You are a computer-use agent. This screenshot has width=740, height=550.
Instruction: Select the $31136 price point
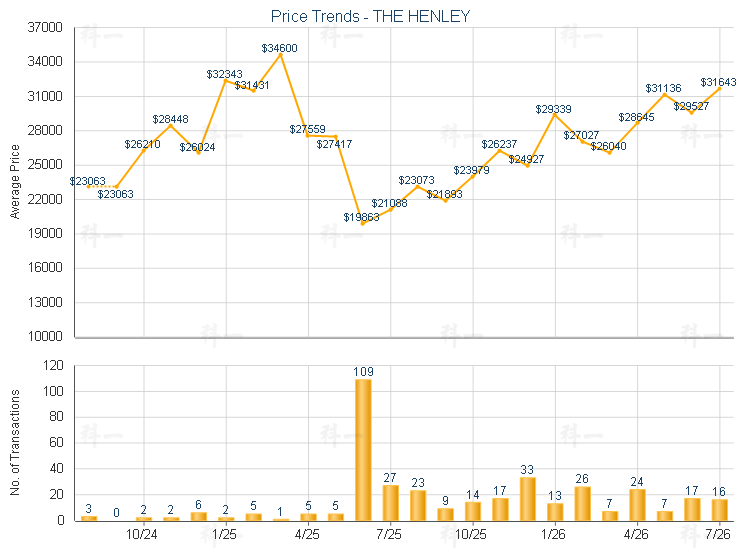(665, 94)
